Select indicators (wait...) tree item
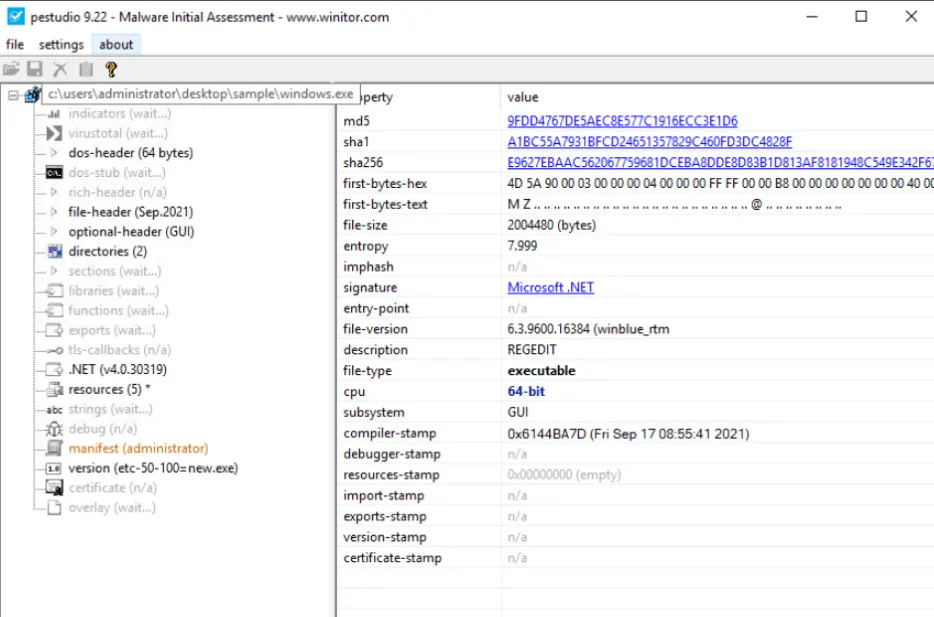The height and width of the screenshot is (617, 934). [119, 114]
